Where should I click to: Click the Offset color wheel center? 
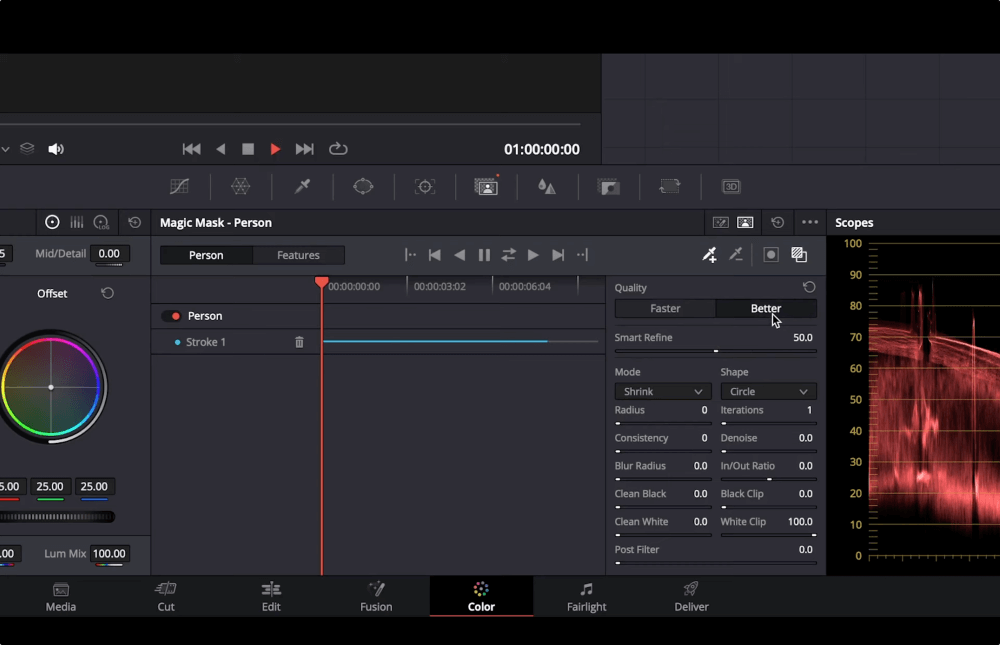tap(51, 387)
